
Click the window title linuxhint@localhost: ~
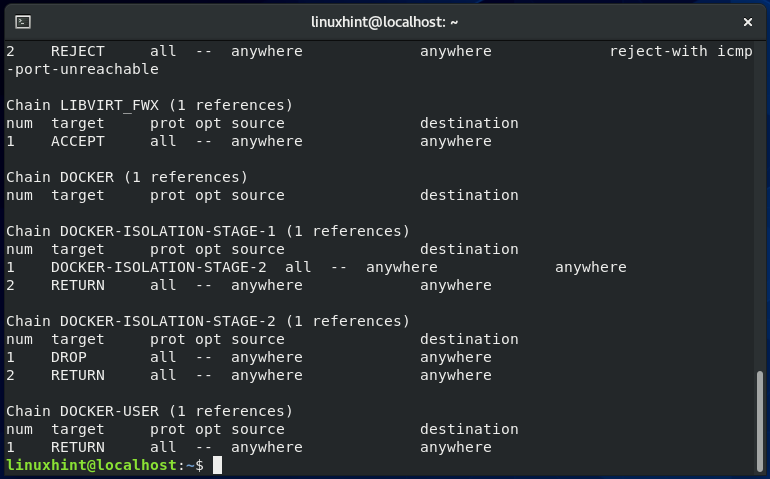point(384,22)
